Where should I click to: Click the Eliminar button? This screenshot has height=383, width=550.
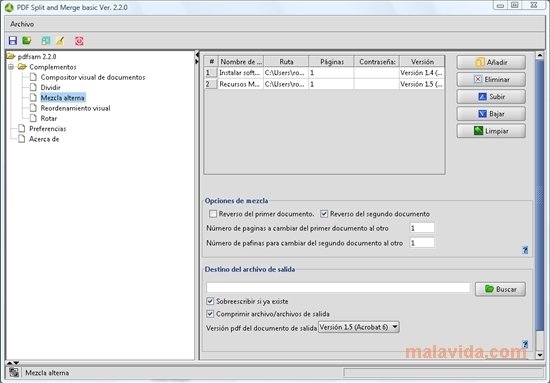(x=491, y=79)
